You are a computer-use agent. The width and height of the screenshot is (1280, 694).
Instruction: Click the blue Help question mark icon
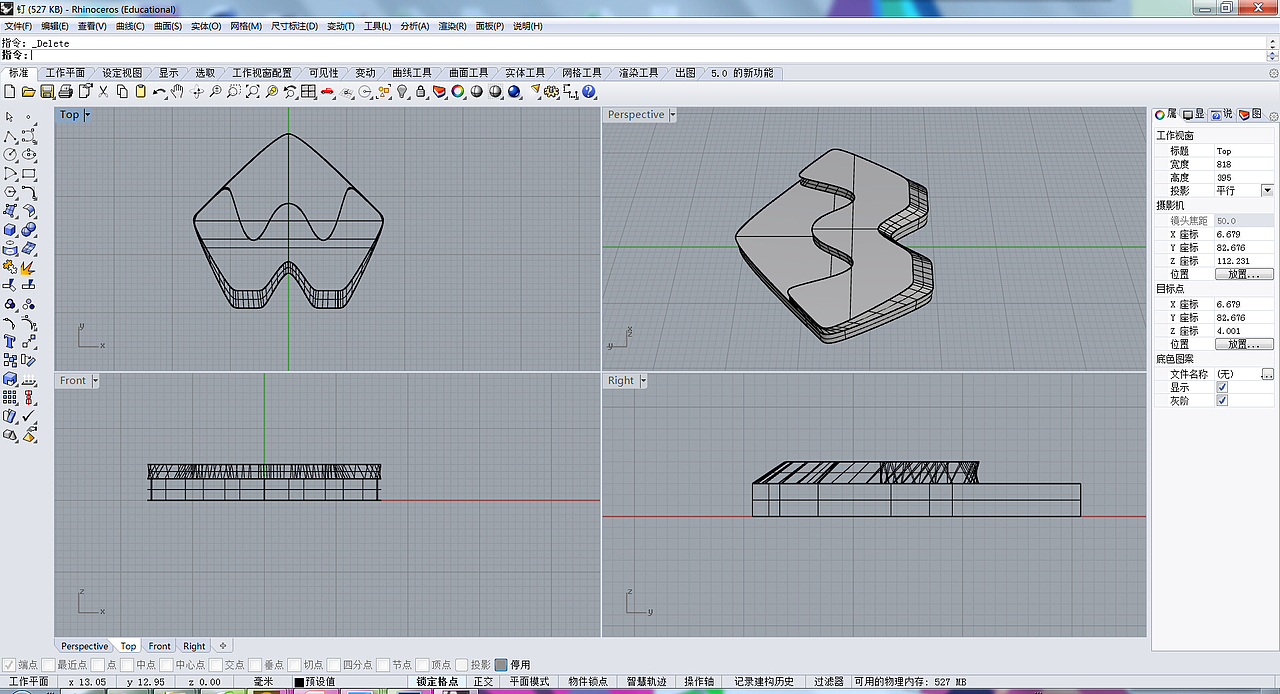(x=589, y=92)
